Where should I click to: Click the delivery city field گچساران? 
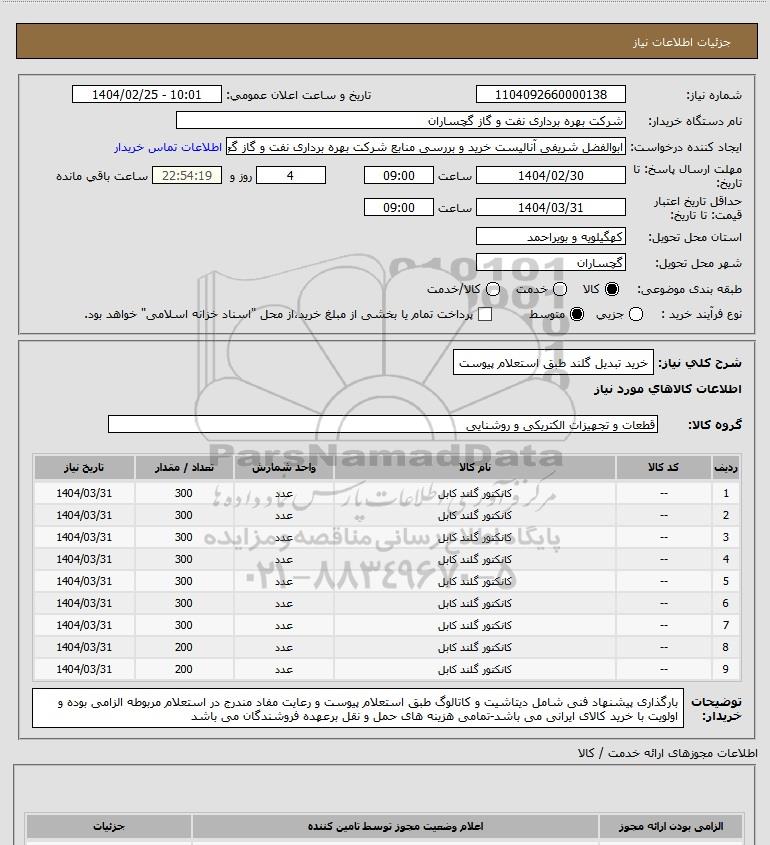[551, 262]
